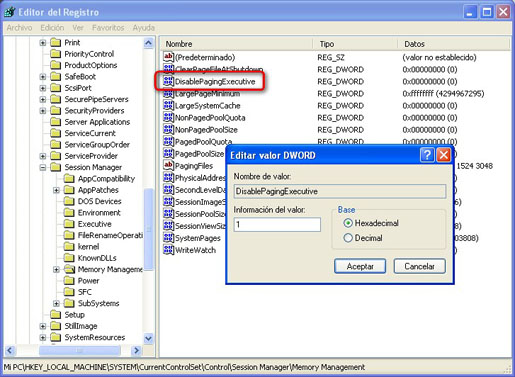The width and height of the screenshot is (515, 377).
Task: Click the LargeSystemCache DWORD icon
Action: coord(169,106)
